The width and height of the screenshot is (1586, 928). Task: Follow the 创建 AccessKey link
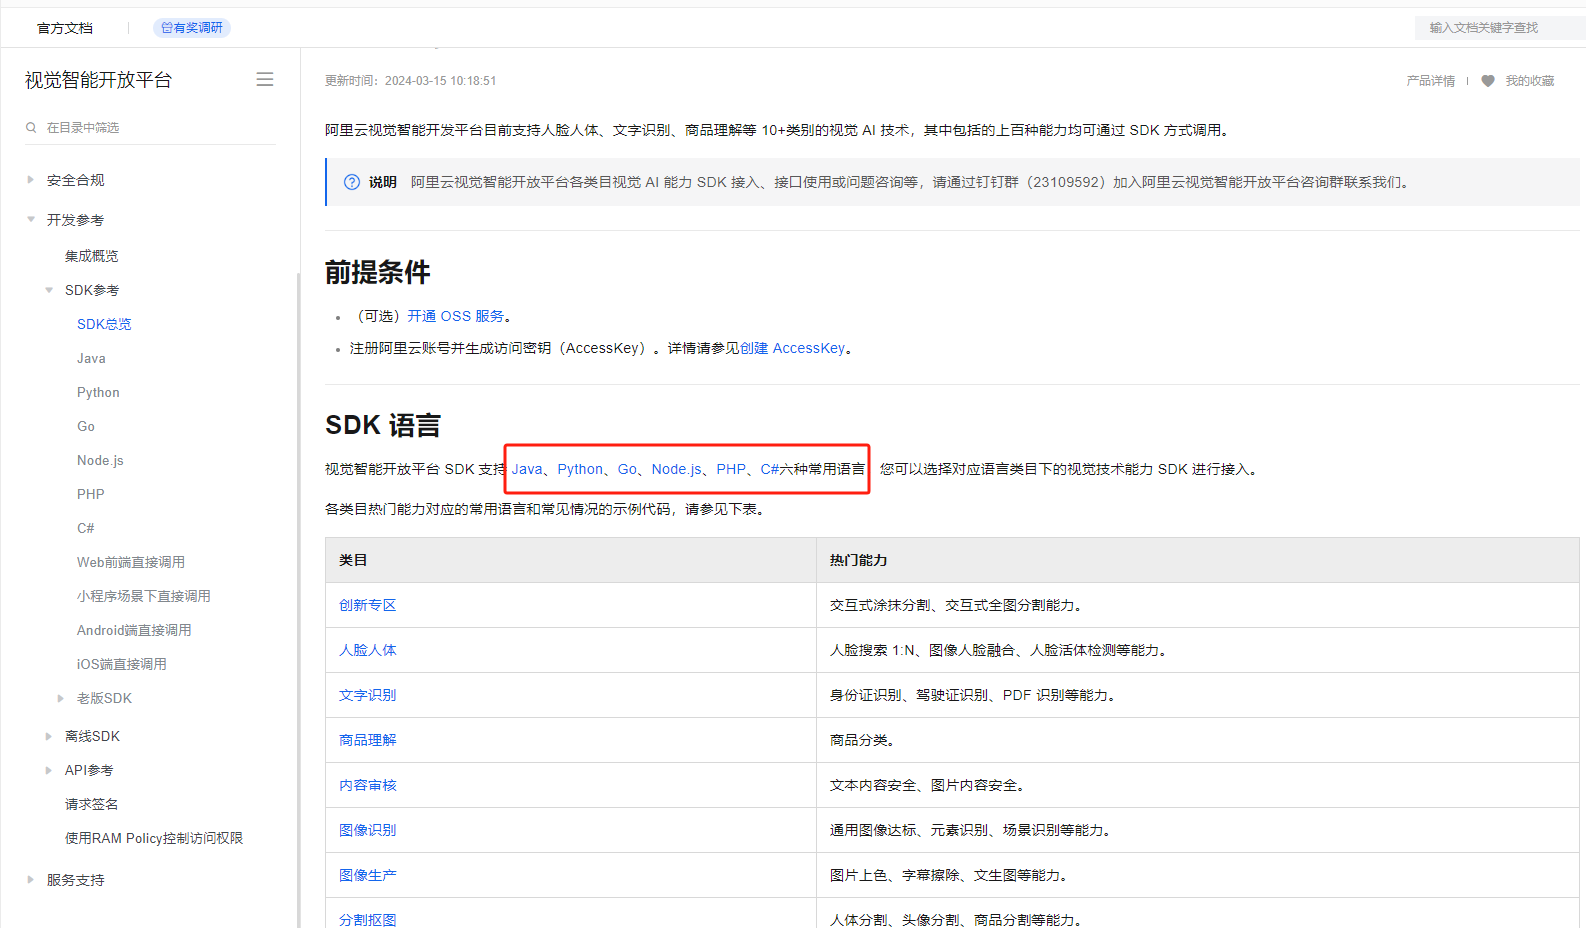pos(793,348)
